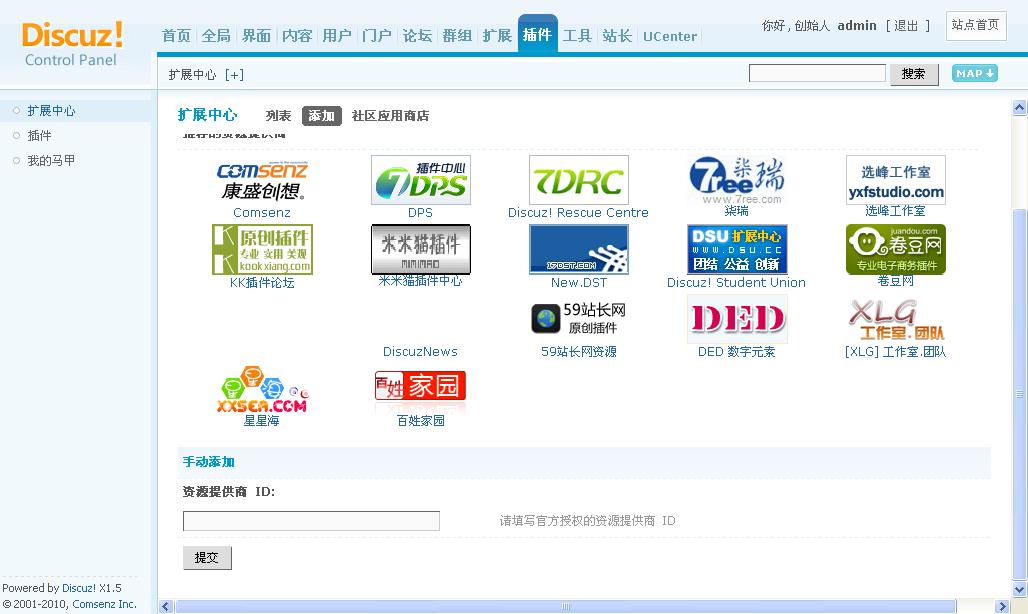
Task: Open the 站长 menu
Action: [x=617, y=36]
